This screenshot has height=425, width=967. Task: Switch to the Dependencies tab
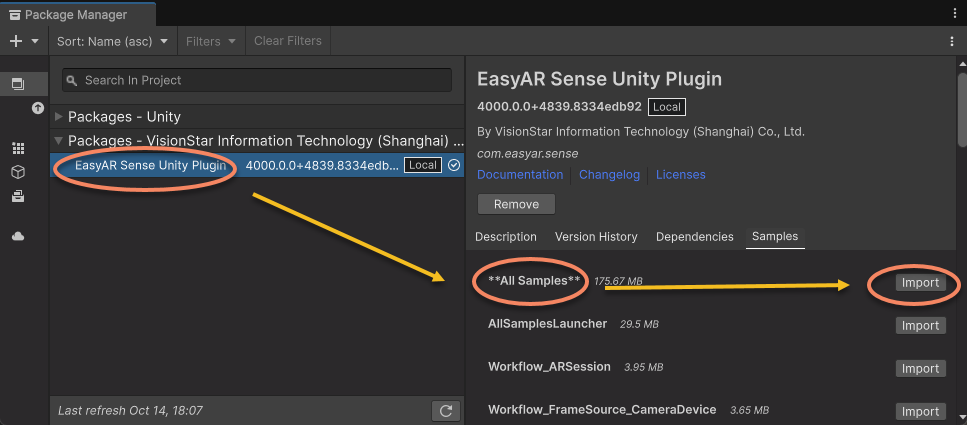coord(694,237)
